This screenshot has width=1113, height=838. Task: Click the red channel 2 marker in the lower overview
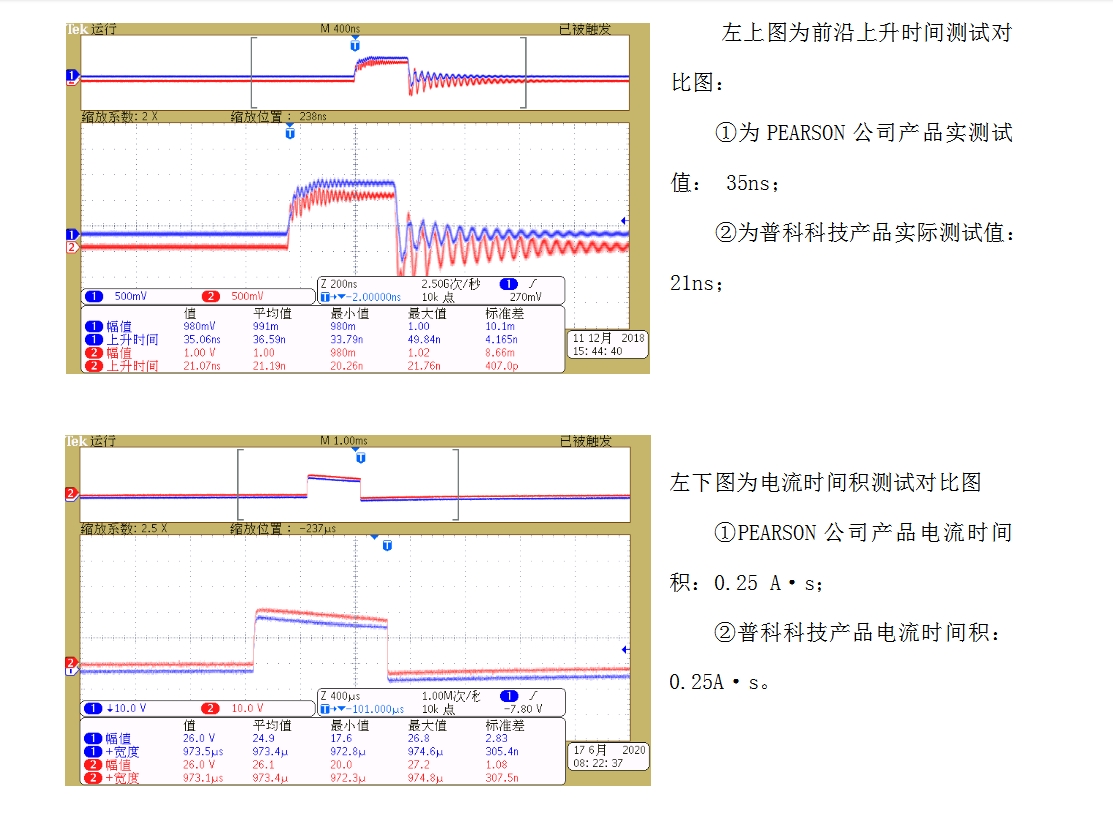coord(72,493)
